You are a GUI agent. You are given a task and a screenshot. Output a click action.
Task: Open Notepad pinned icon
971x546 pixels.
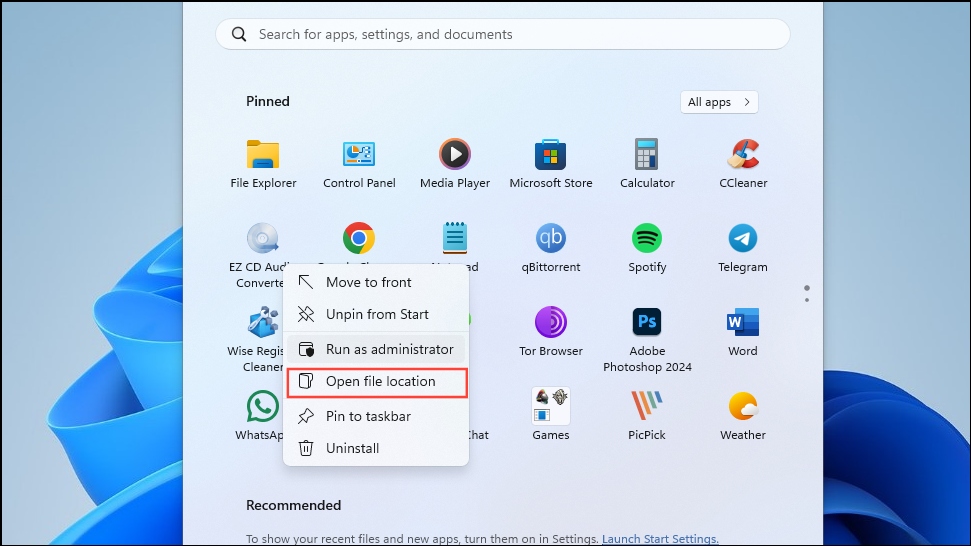pos(455,238)
